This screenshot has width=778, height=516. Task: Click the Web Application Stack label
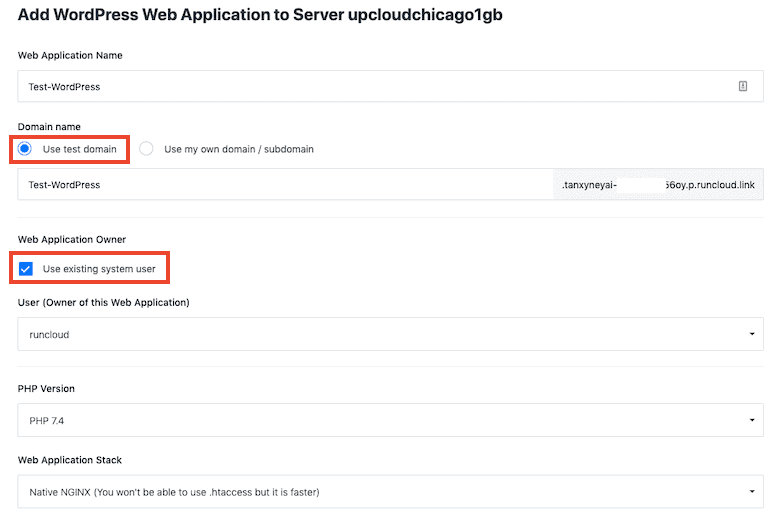[x=69, y=460]
